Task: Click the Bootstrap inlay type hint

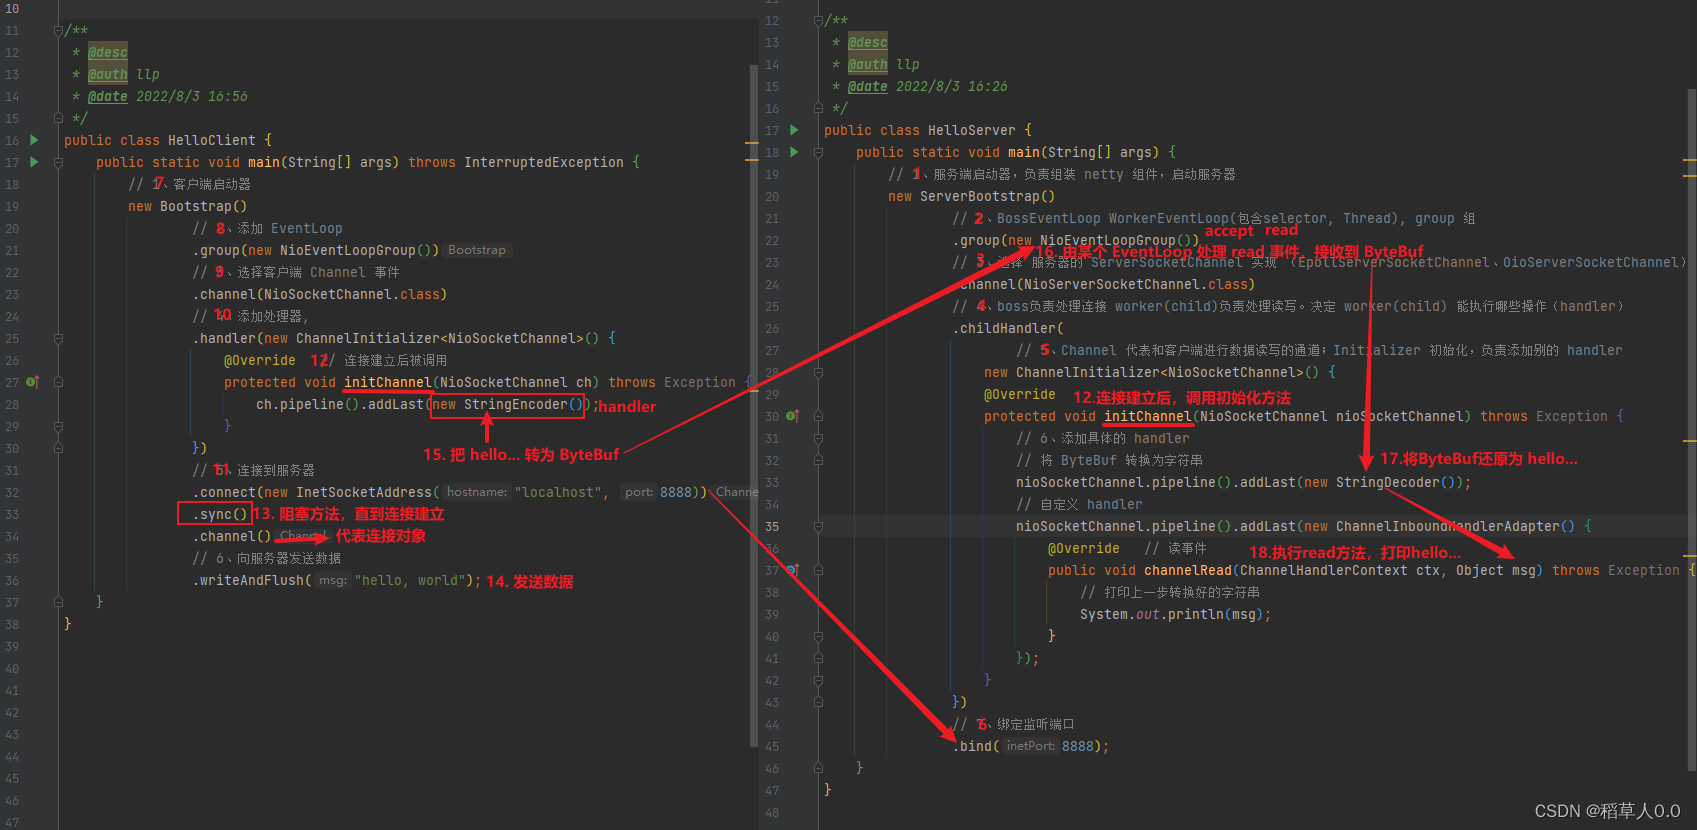Action: (x=477, y=250)
